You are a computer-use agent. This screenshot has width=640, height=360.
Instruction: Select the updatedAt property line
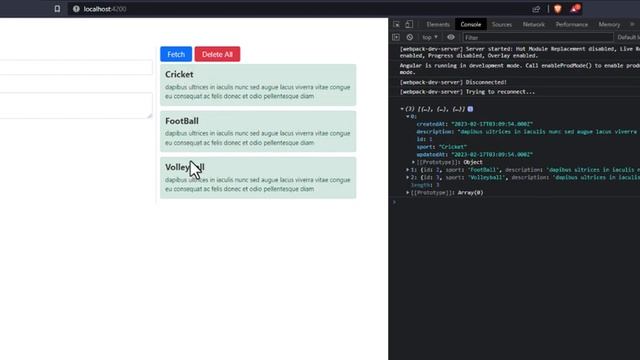click(x=475, y=155)
